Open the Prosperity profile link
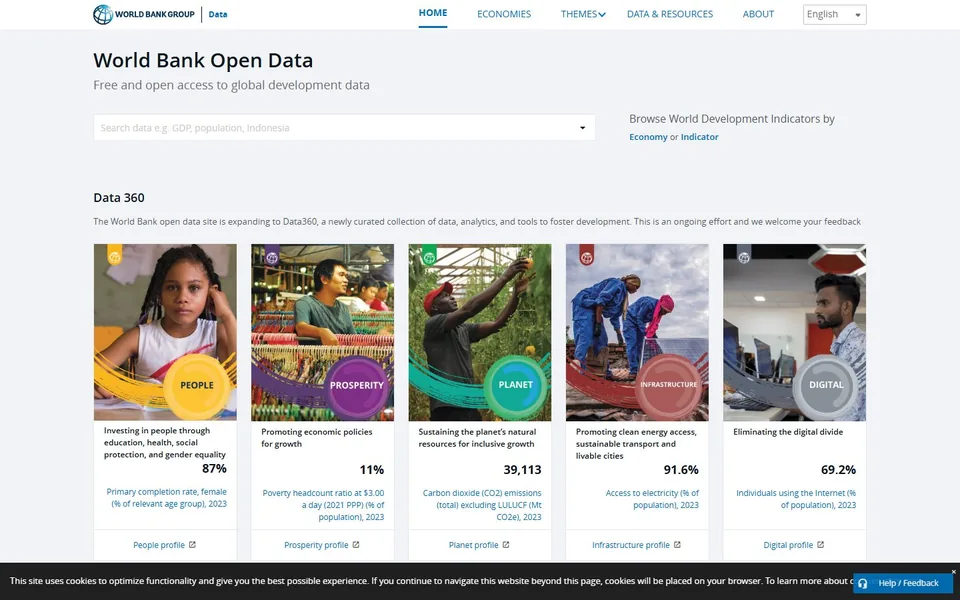This screenshot has height=600, width=960. coord(316,545)
